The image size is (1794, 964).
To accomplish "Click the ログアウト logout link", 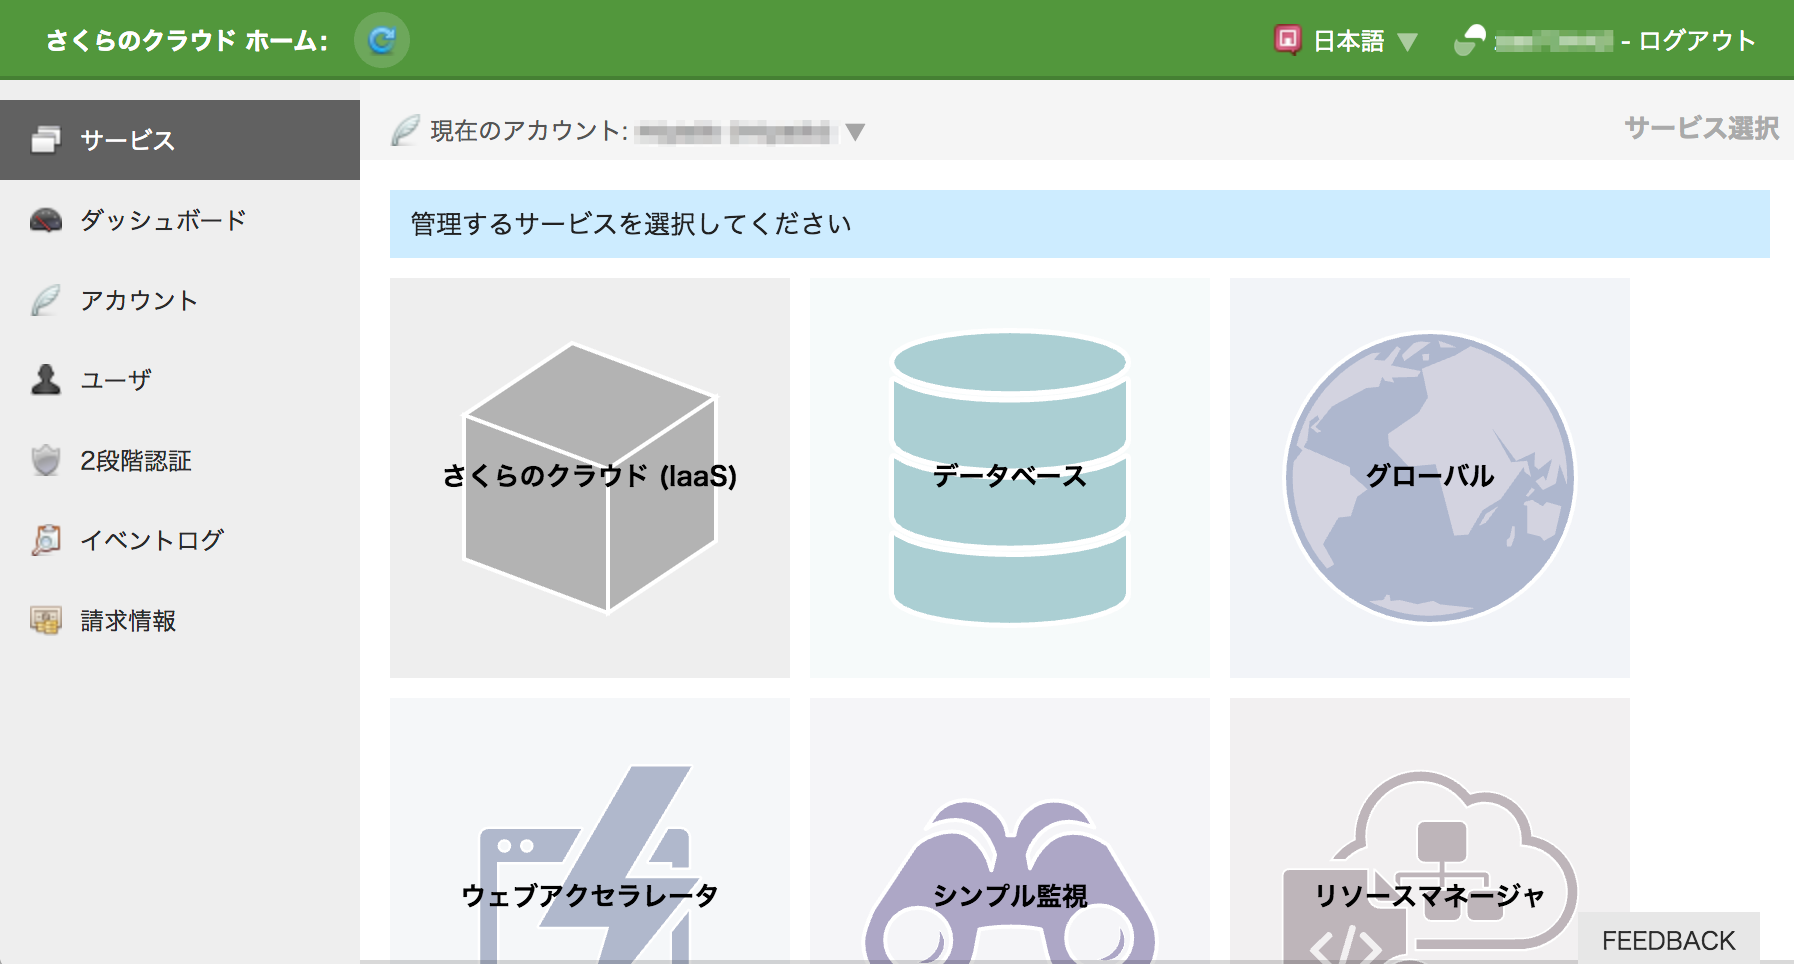I will [x=1697, y=41].
